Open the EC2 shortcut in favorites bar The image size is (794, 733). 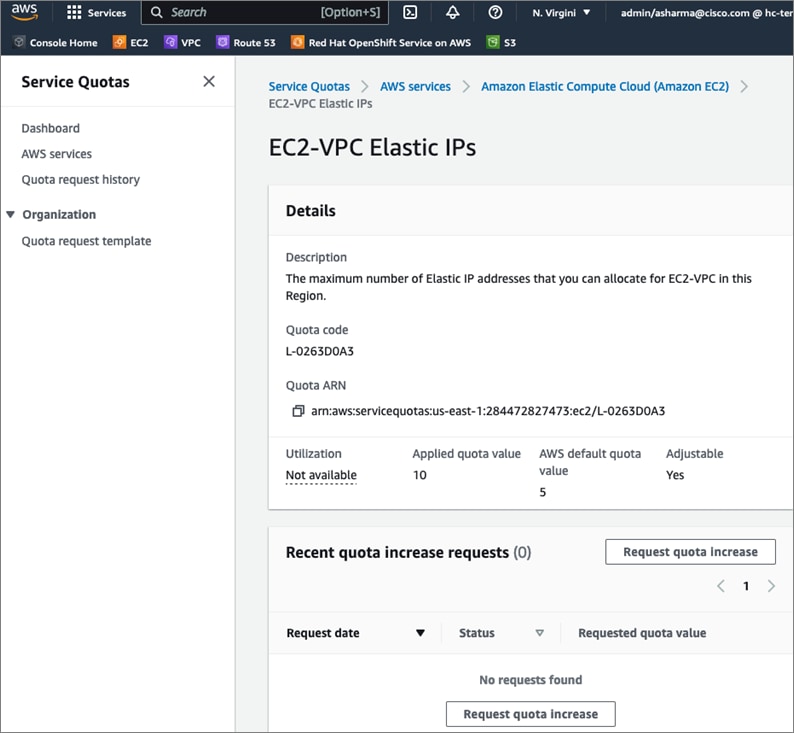[131, 43]
